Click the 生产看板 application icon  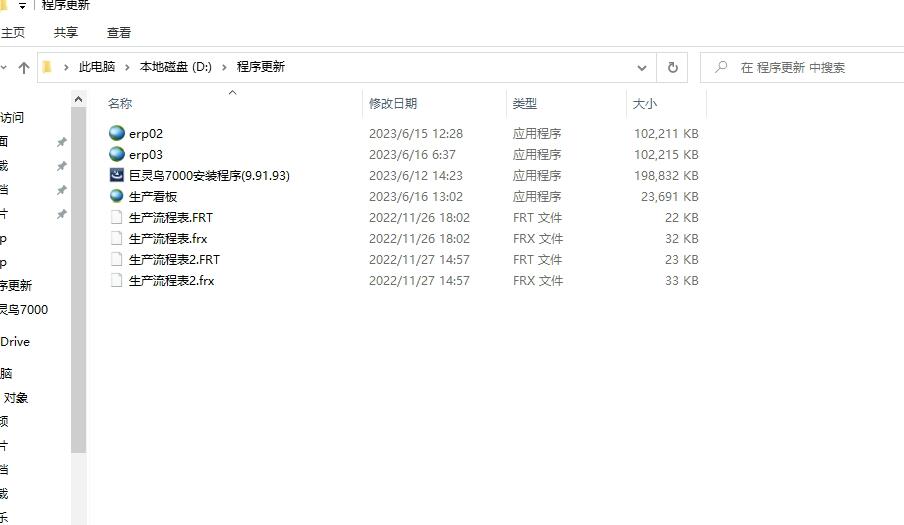(117, 196)
